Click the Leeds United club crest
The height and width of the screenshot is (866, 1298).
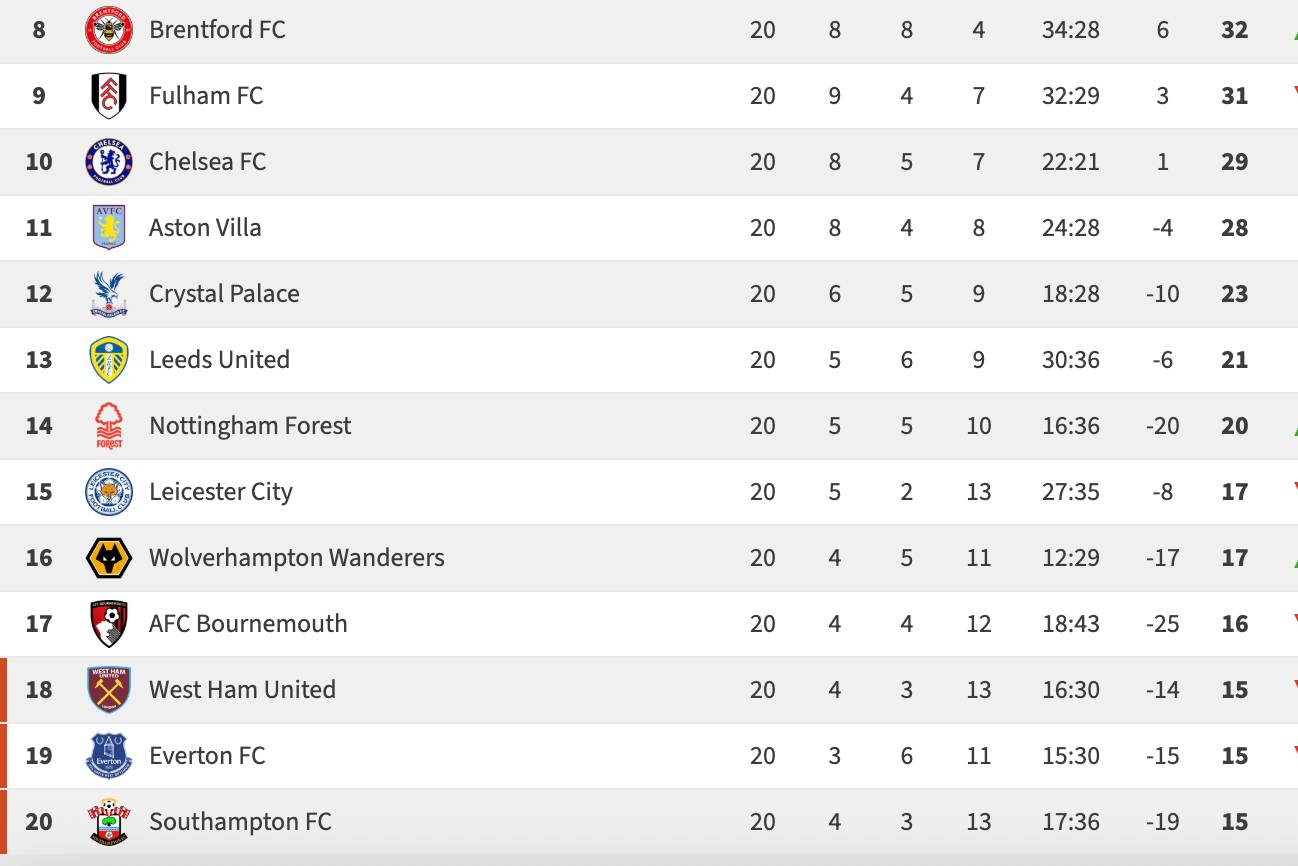tap(108, 360)
